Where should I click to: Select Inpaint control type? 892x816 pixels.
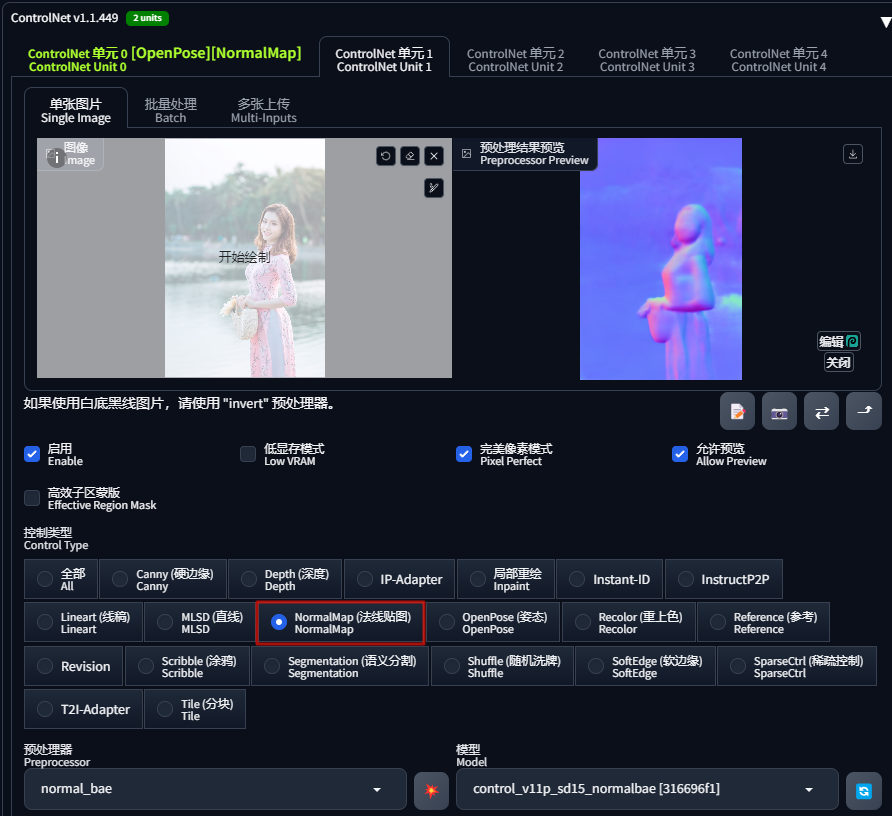506,579
